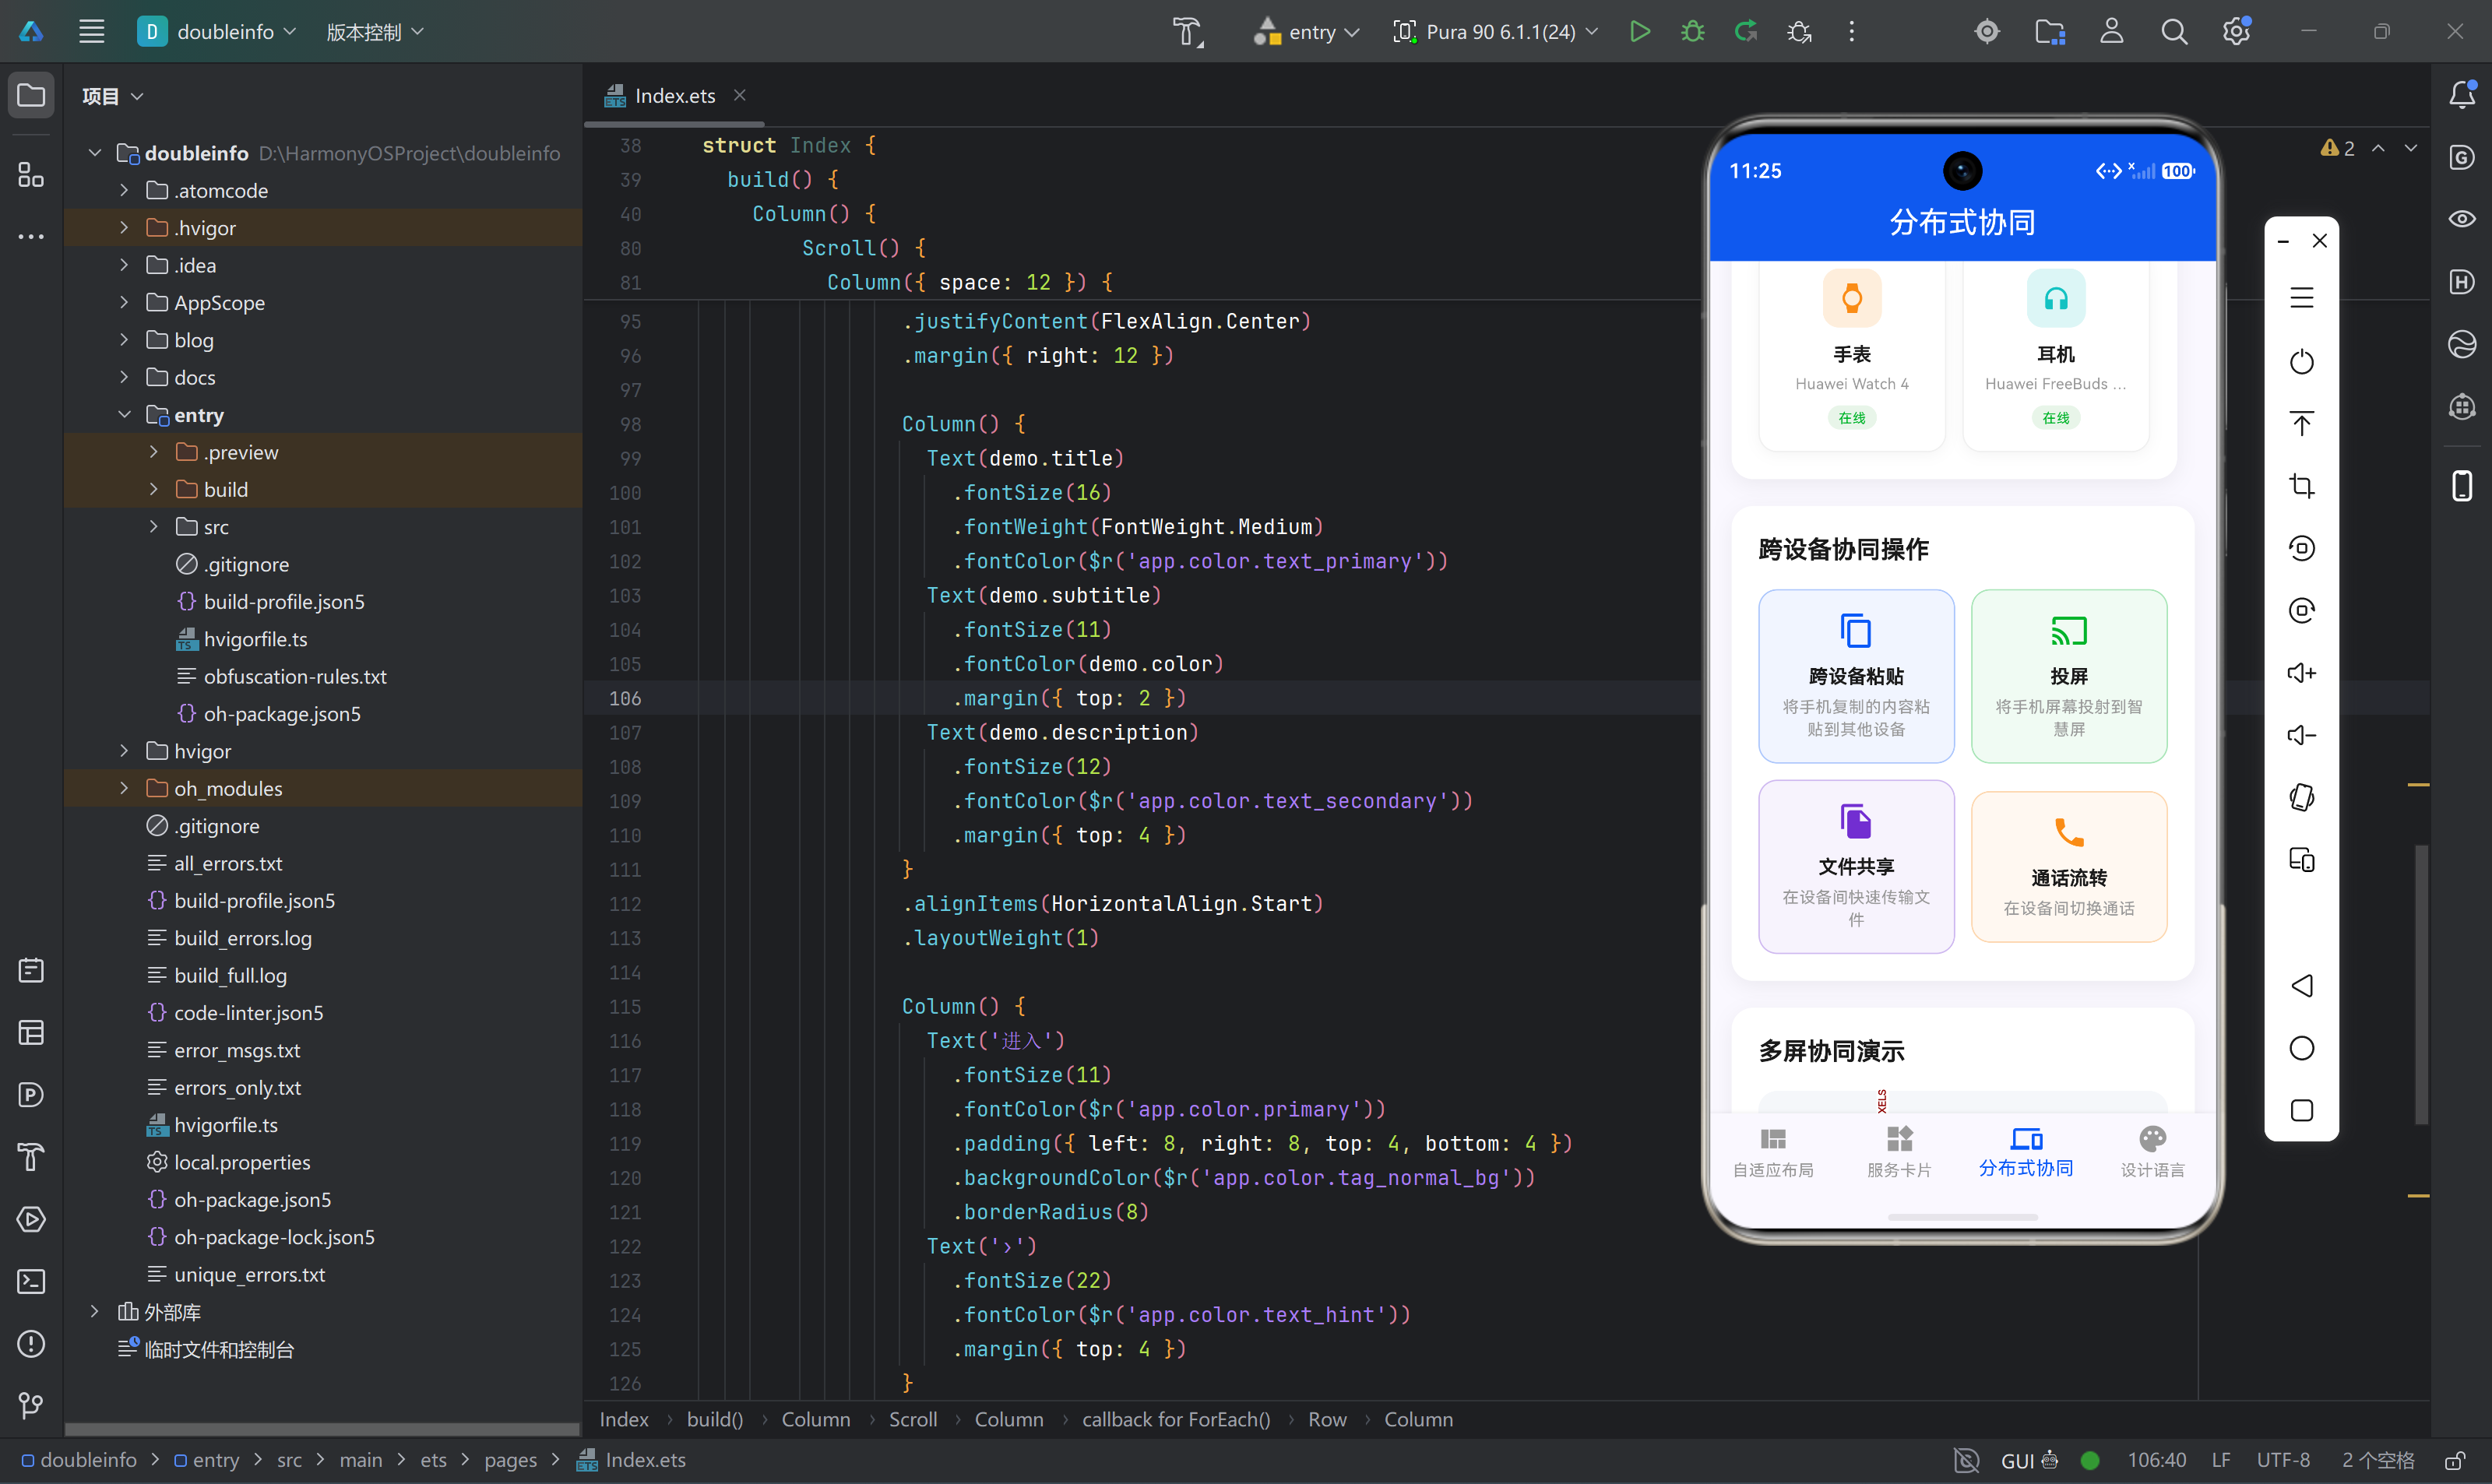
Task: Click emulator back triangle button
Action: [2301, 986]
